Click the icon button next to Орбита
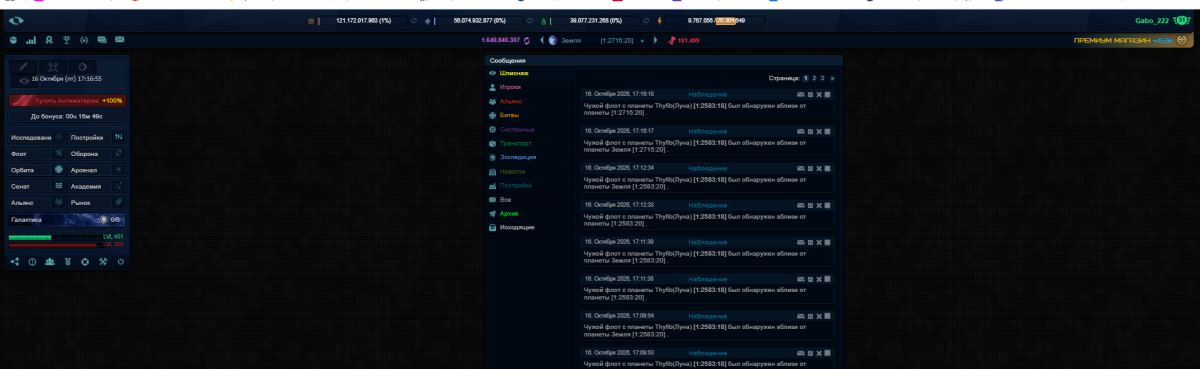 (59, 170)
